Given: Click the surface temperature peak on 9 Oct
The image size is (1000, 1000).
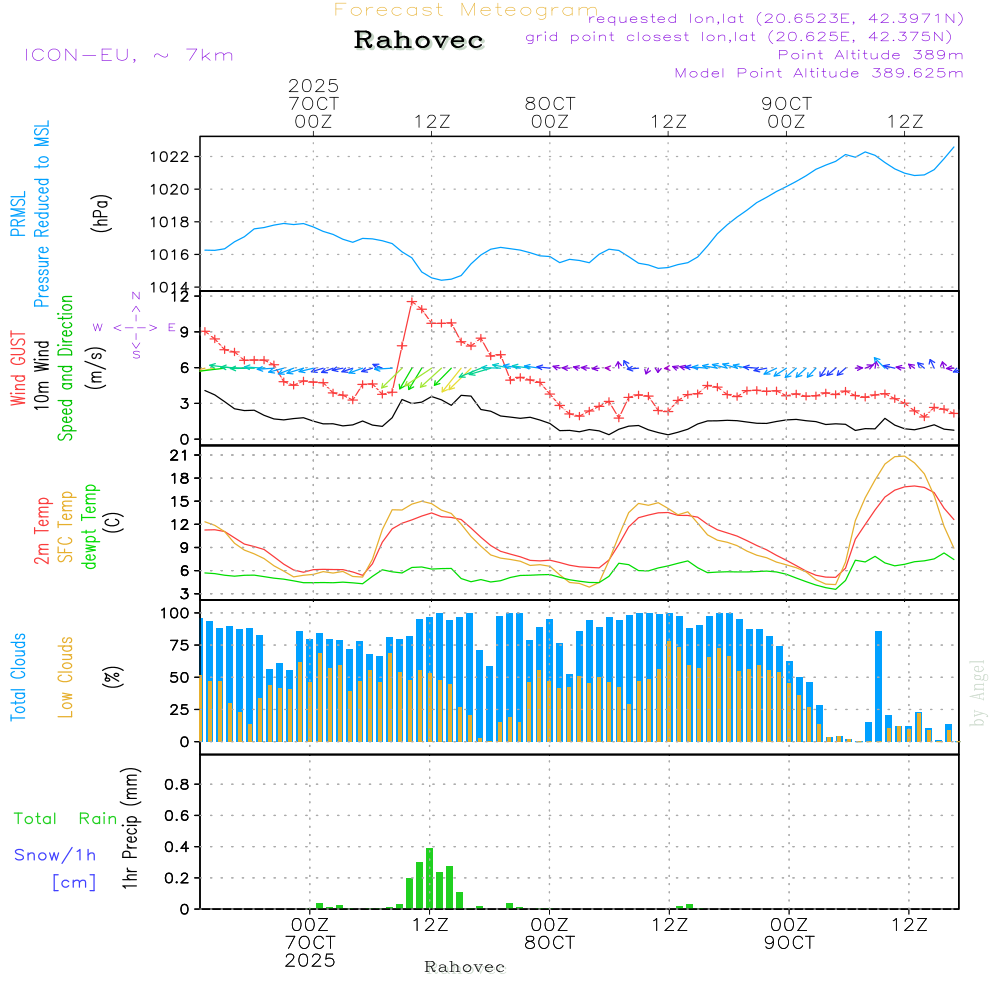Looking at the screenshot, I should pos(901,456).
